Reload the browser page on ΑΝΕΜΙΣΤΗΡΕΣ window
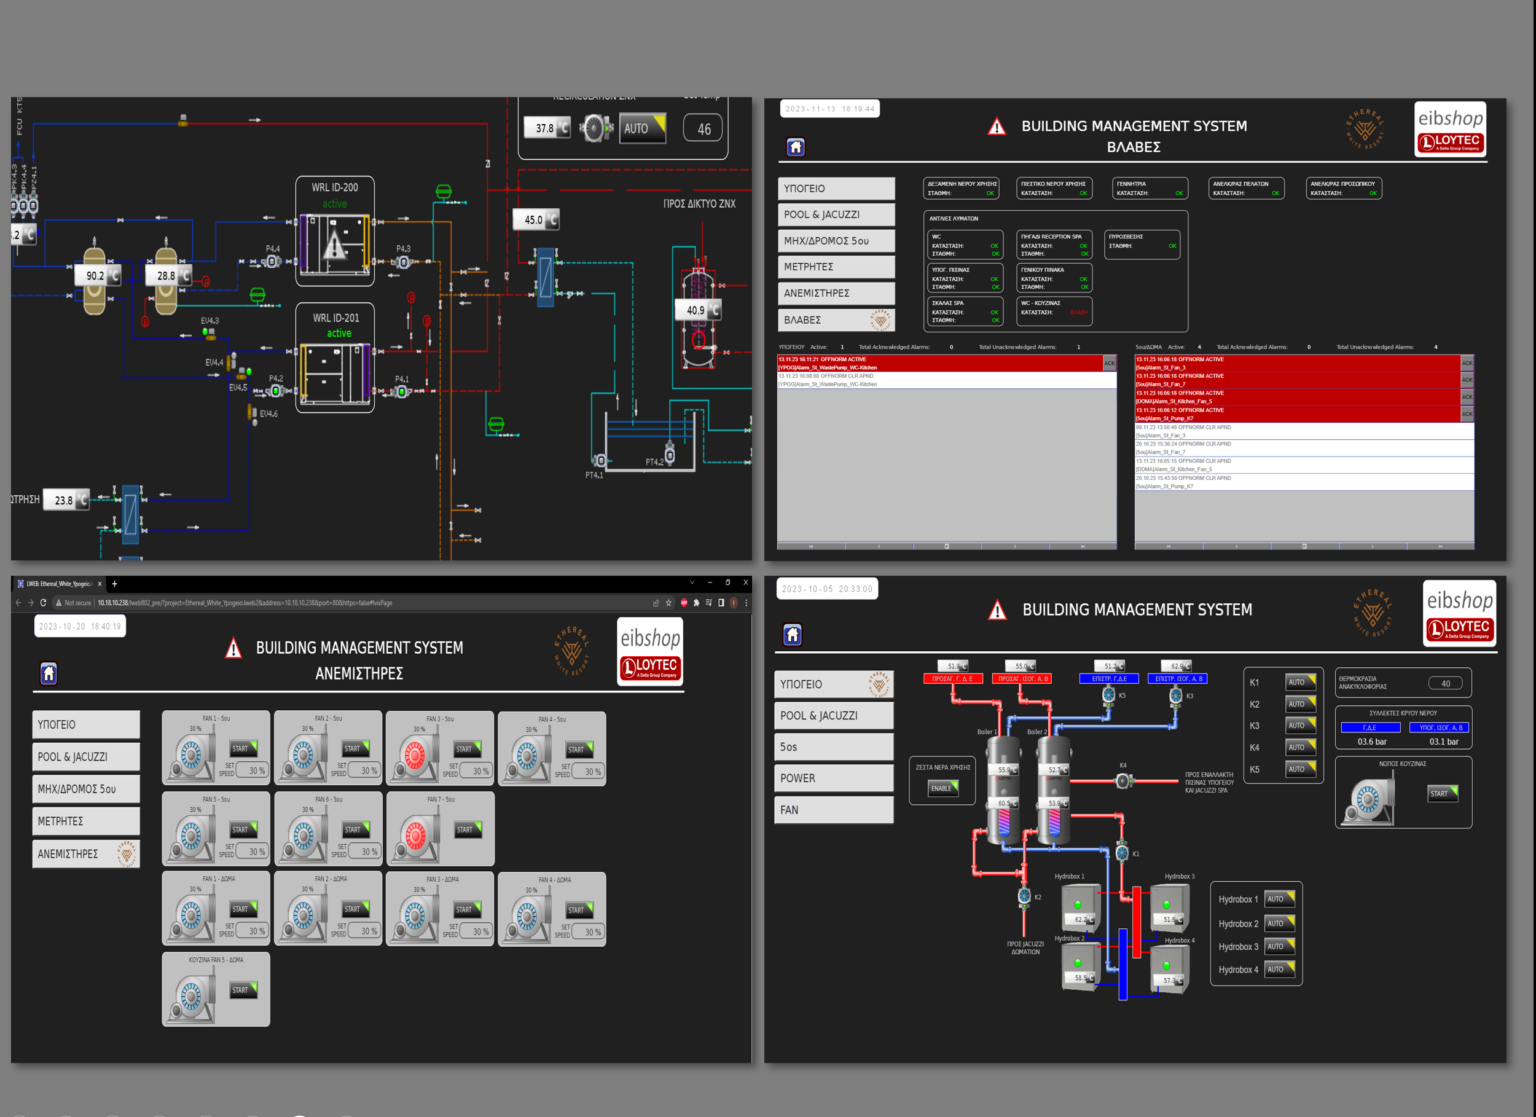 click(x=43, y=603)
